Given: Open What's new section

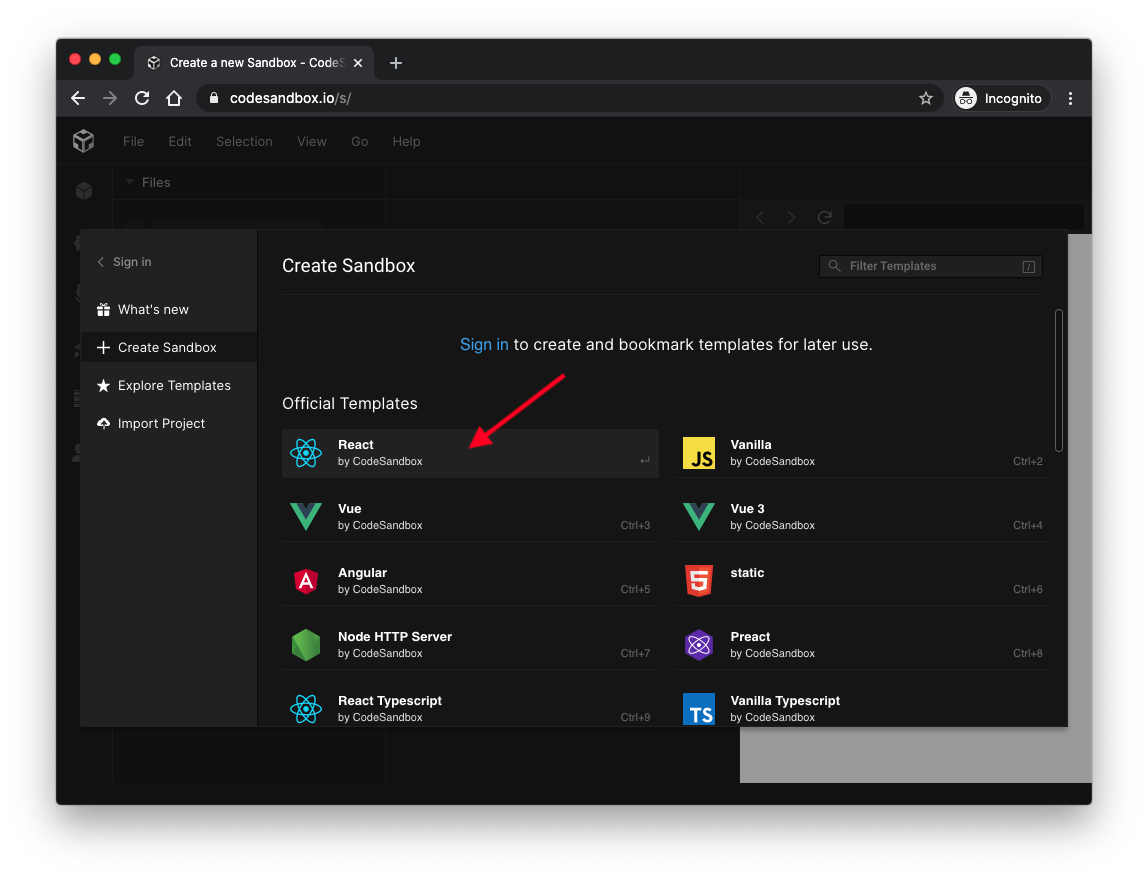Looking at the screenshot, I should tap(168, 310).
